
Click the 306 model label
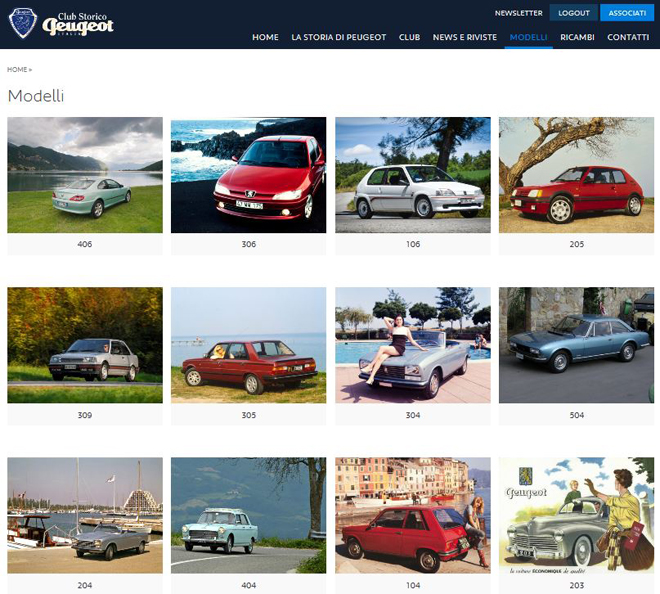tap(249, 244)
